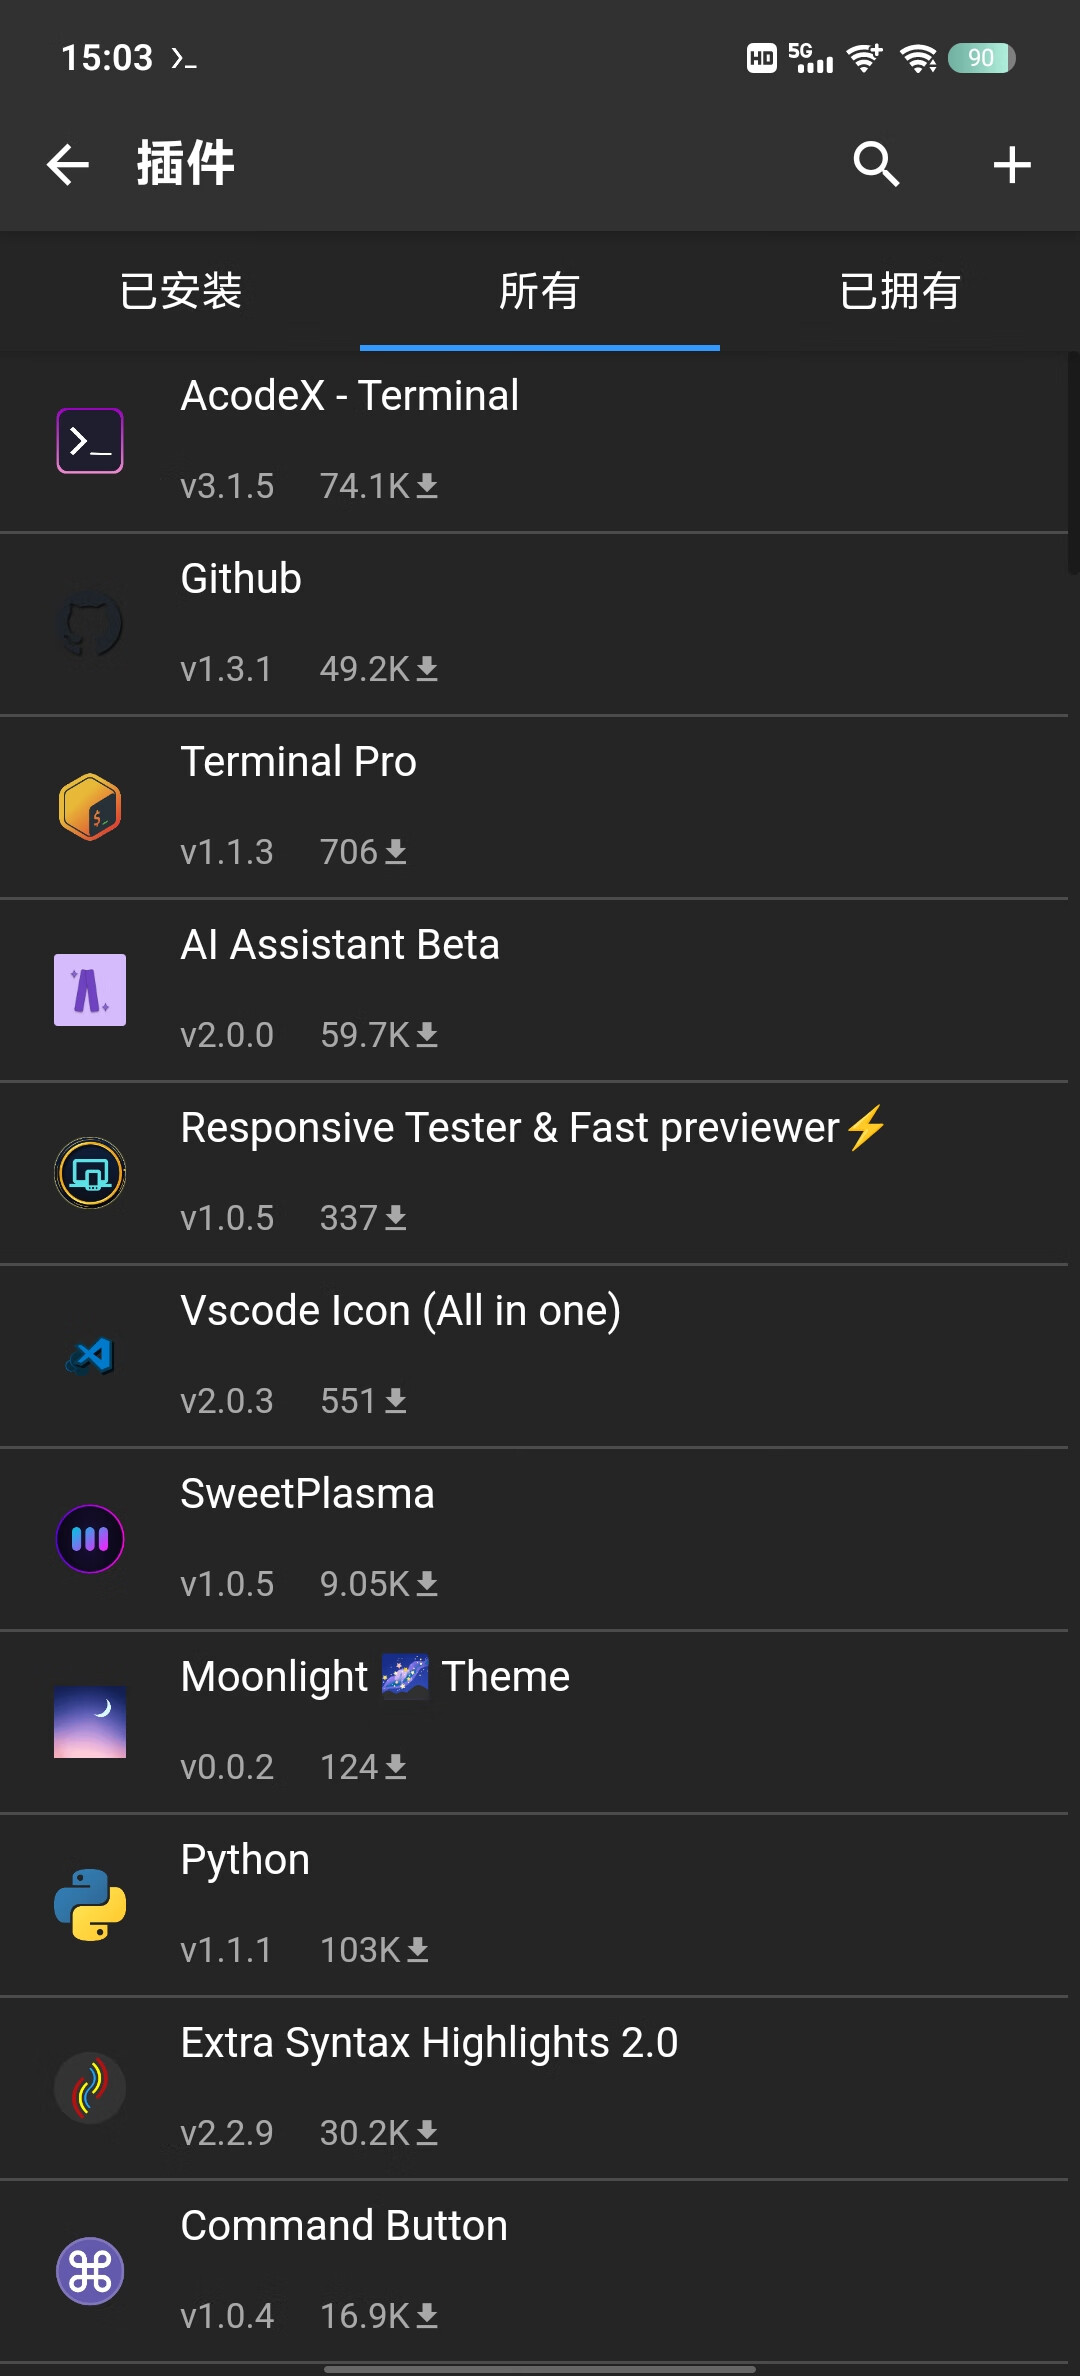The height and width of the screenshot is (2376, 1080).
Task: Tap the Vscode Icon plugin logo
Action: coord(90,1356)
